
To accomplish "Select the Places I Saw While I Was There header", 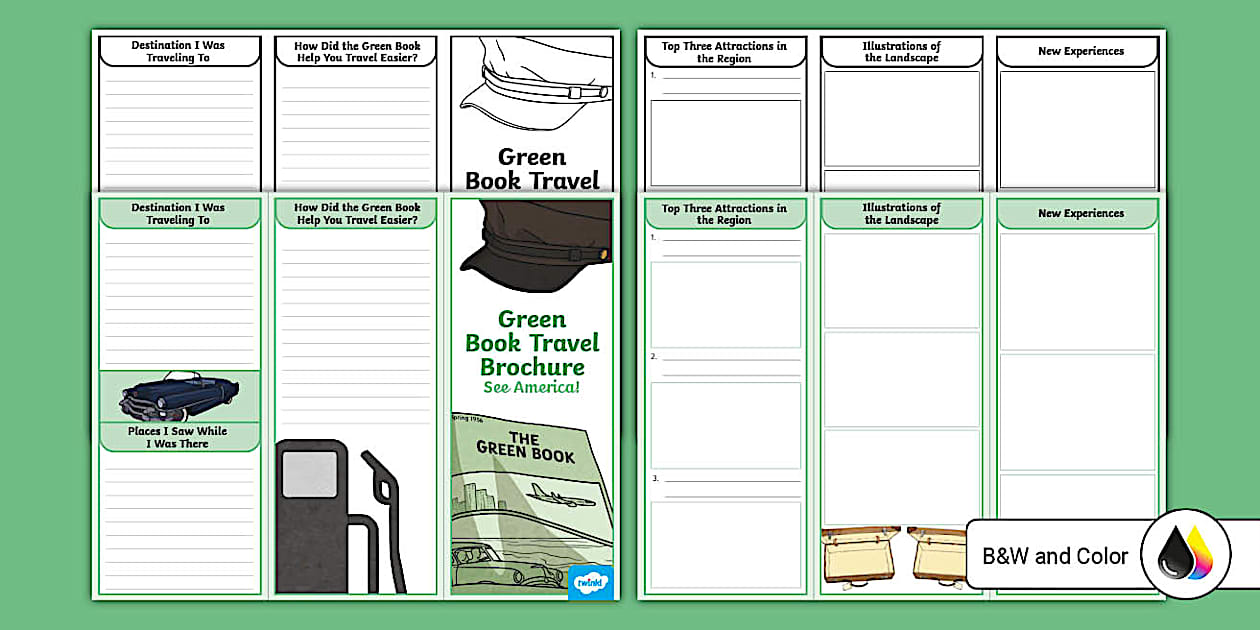I will click(x=178, y=437).
